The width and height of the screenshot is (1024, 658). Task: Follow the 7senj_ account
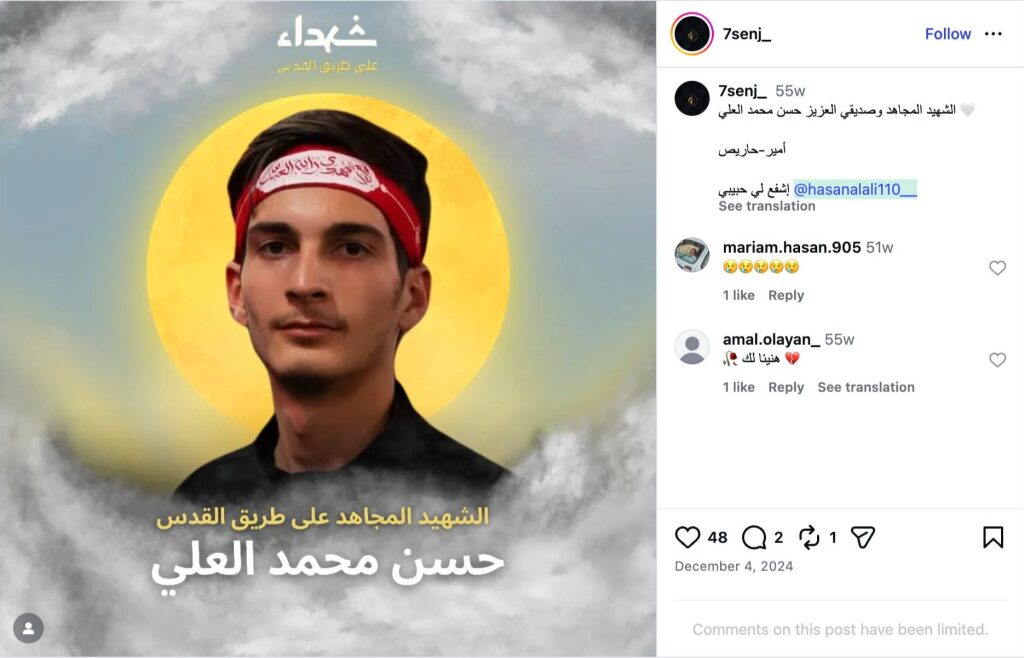[x=948, y=34]
